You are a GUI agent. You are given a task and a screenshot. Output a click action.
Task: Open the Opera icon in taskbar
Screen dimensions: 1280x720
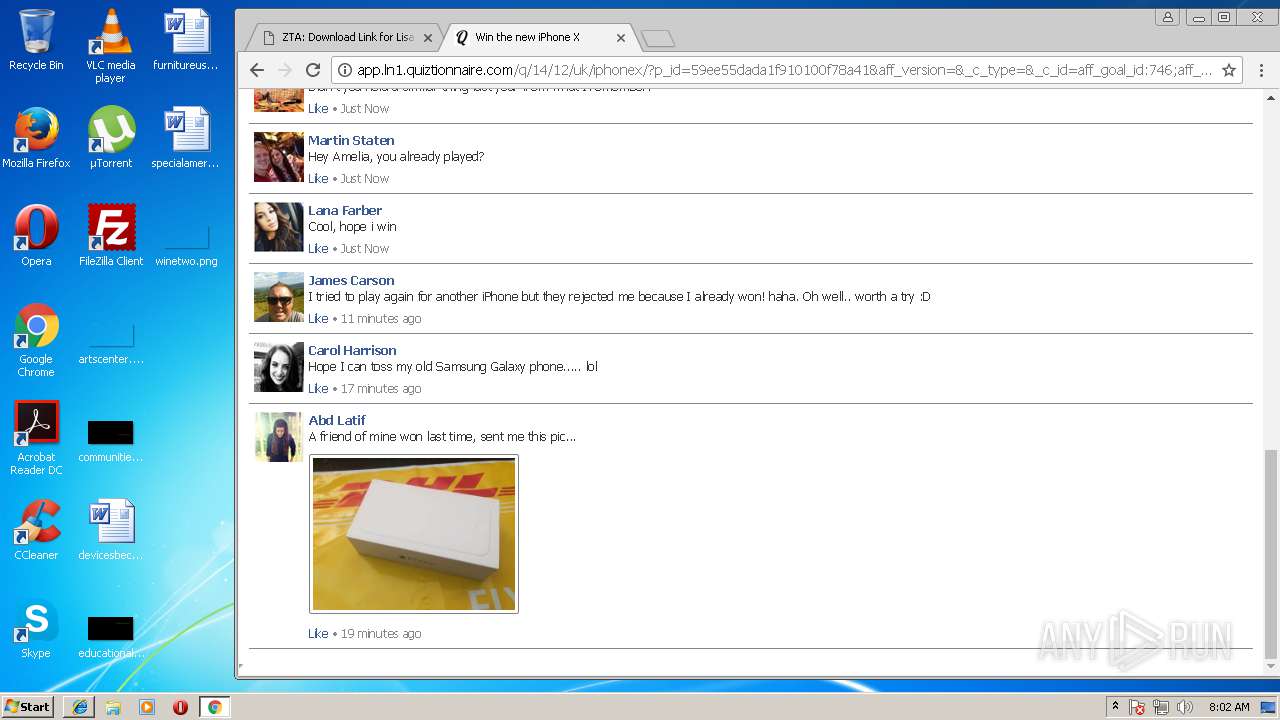tap(180, 707)
